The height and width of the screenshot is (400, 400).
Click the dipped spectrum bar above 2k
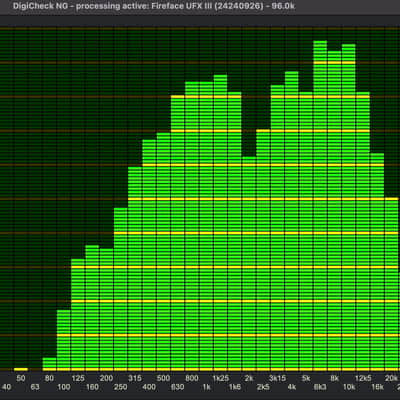249,264
